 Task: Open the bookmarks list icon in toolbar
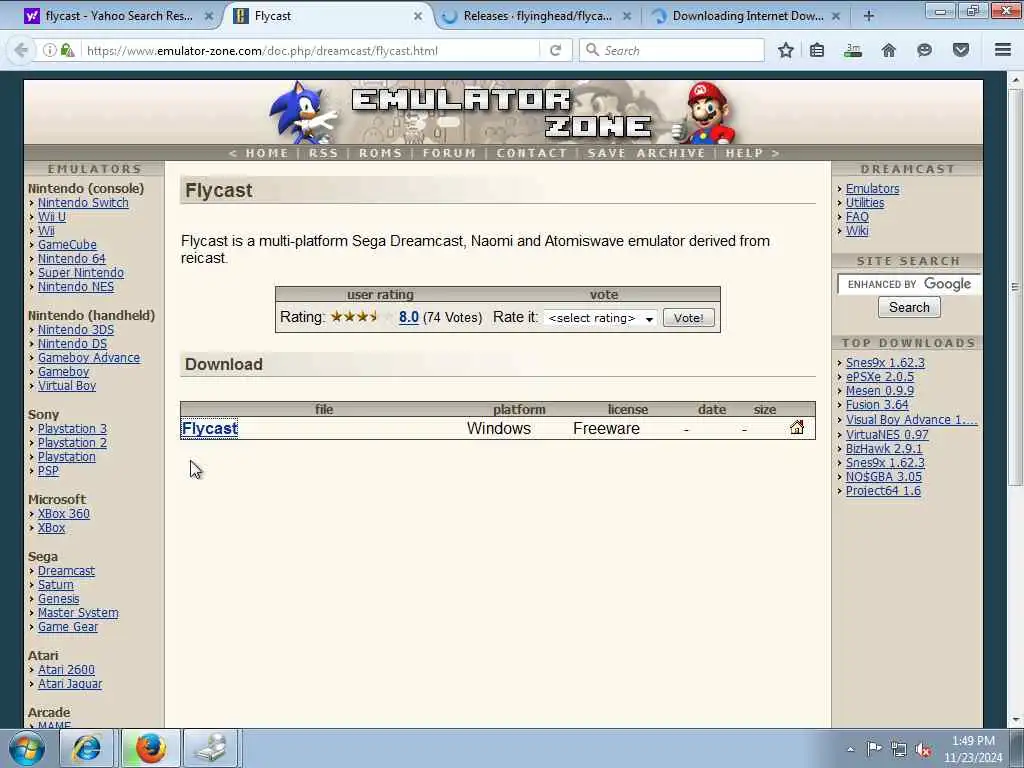tap(817, 50)
